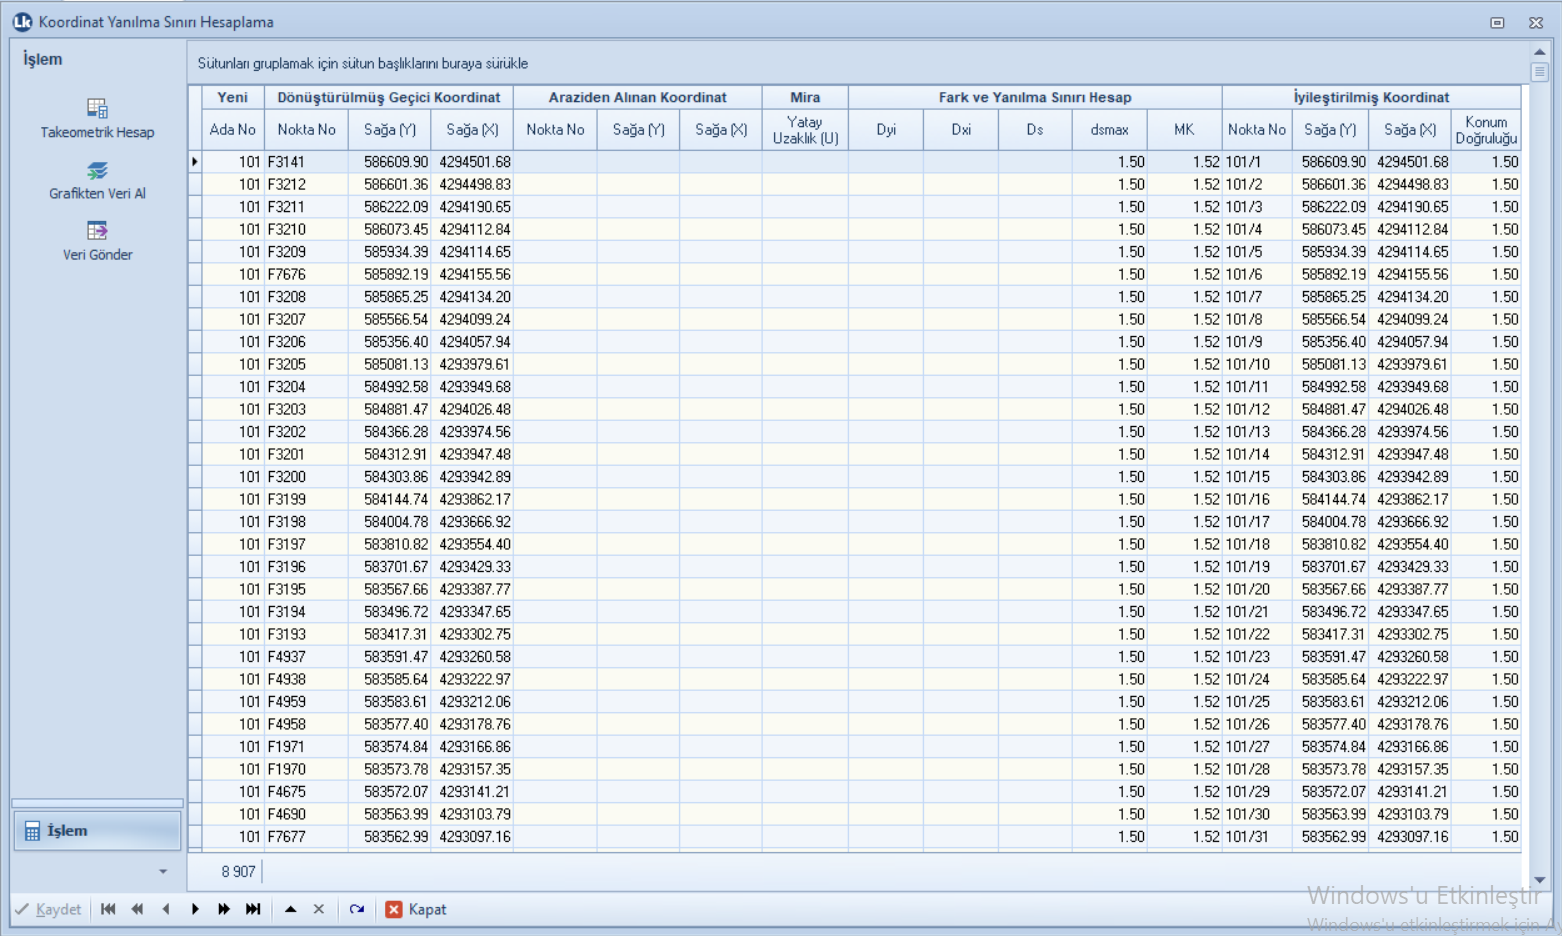
Task: Click value 583701.67 in row F3196
Action: [389, 567]
